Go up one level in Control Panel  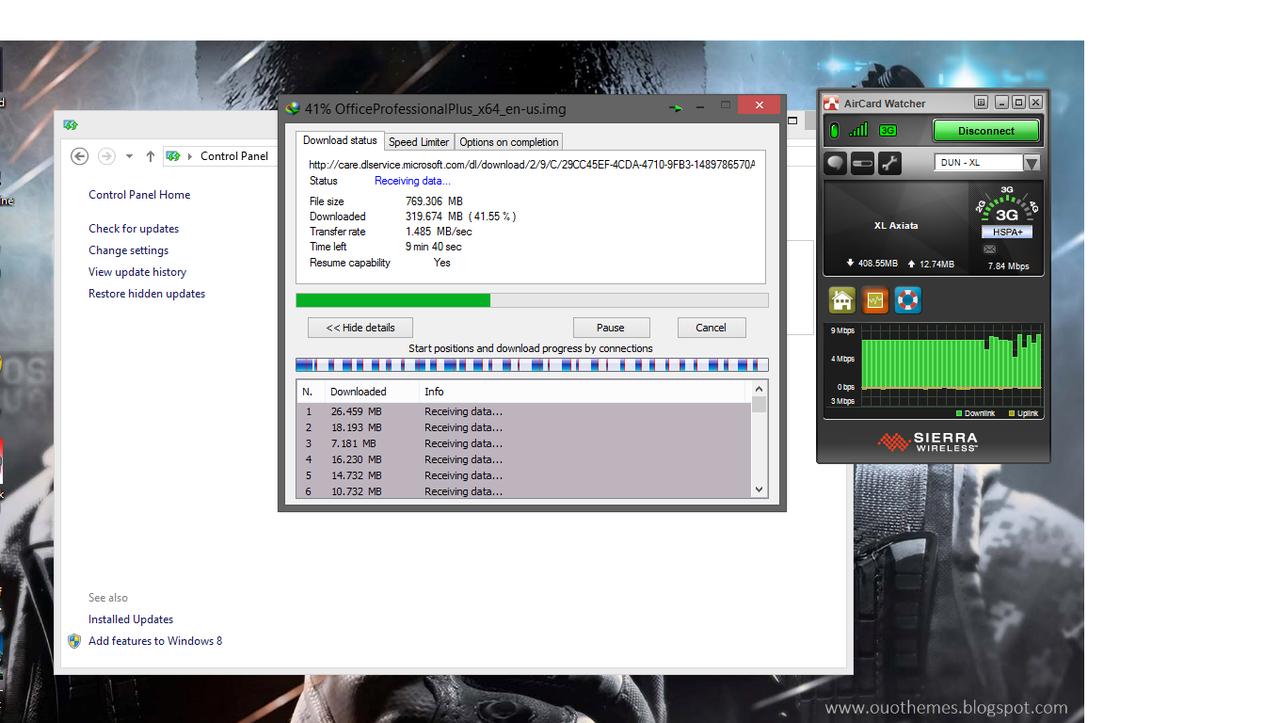click(x=150, y=156)
